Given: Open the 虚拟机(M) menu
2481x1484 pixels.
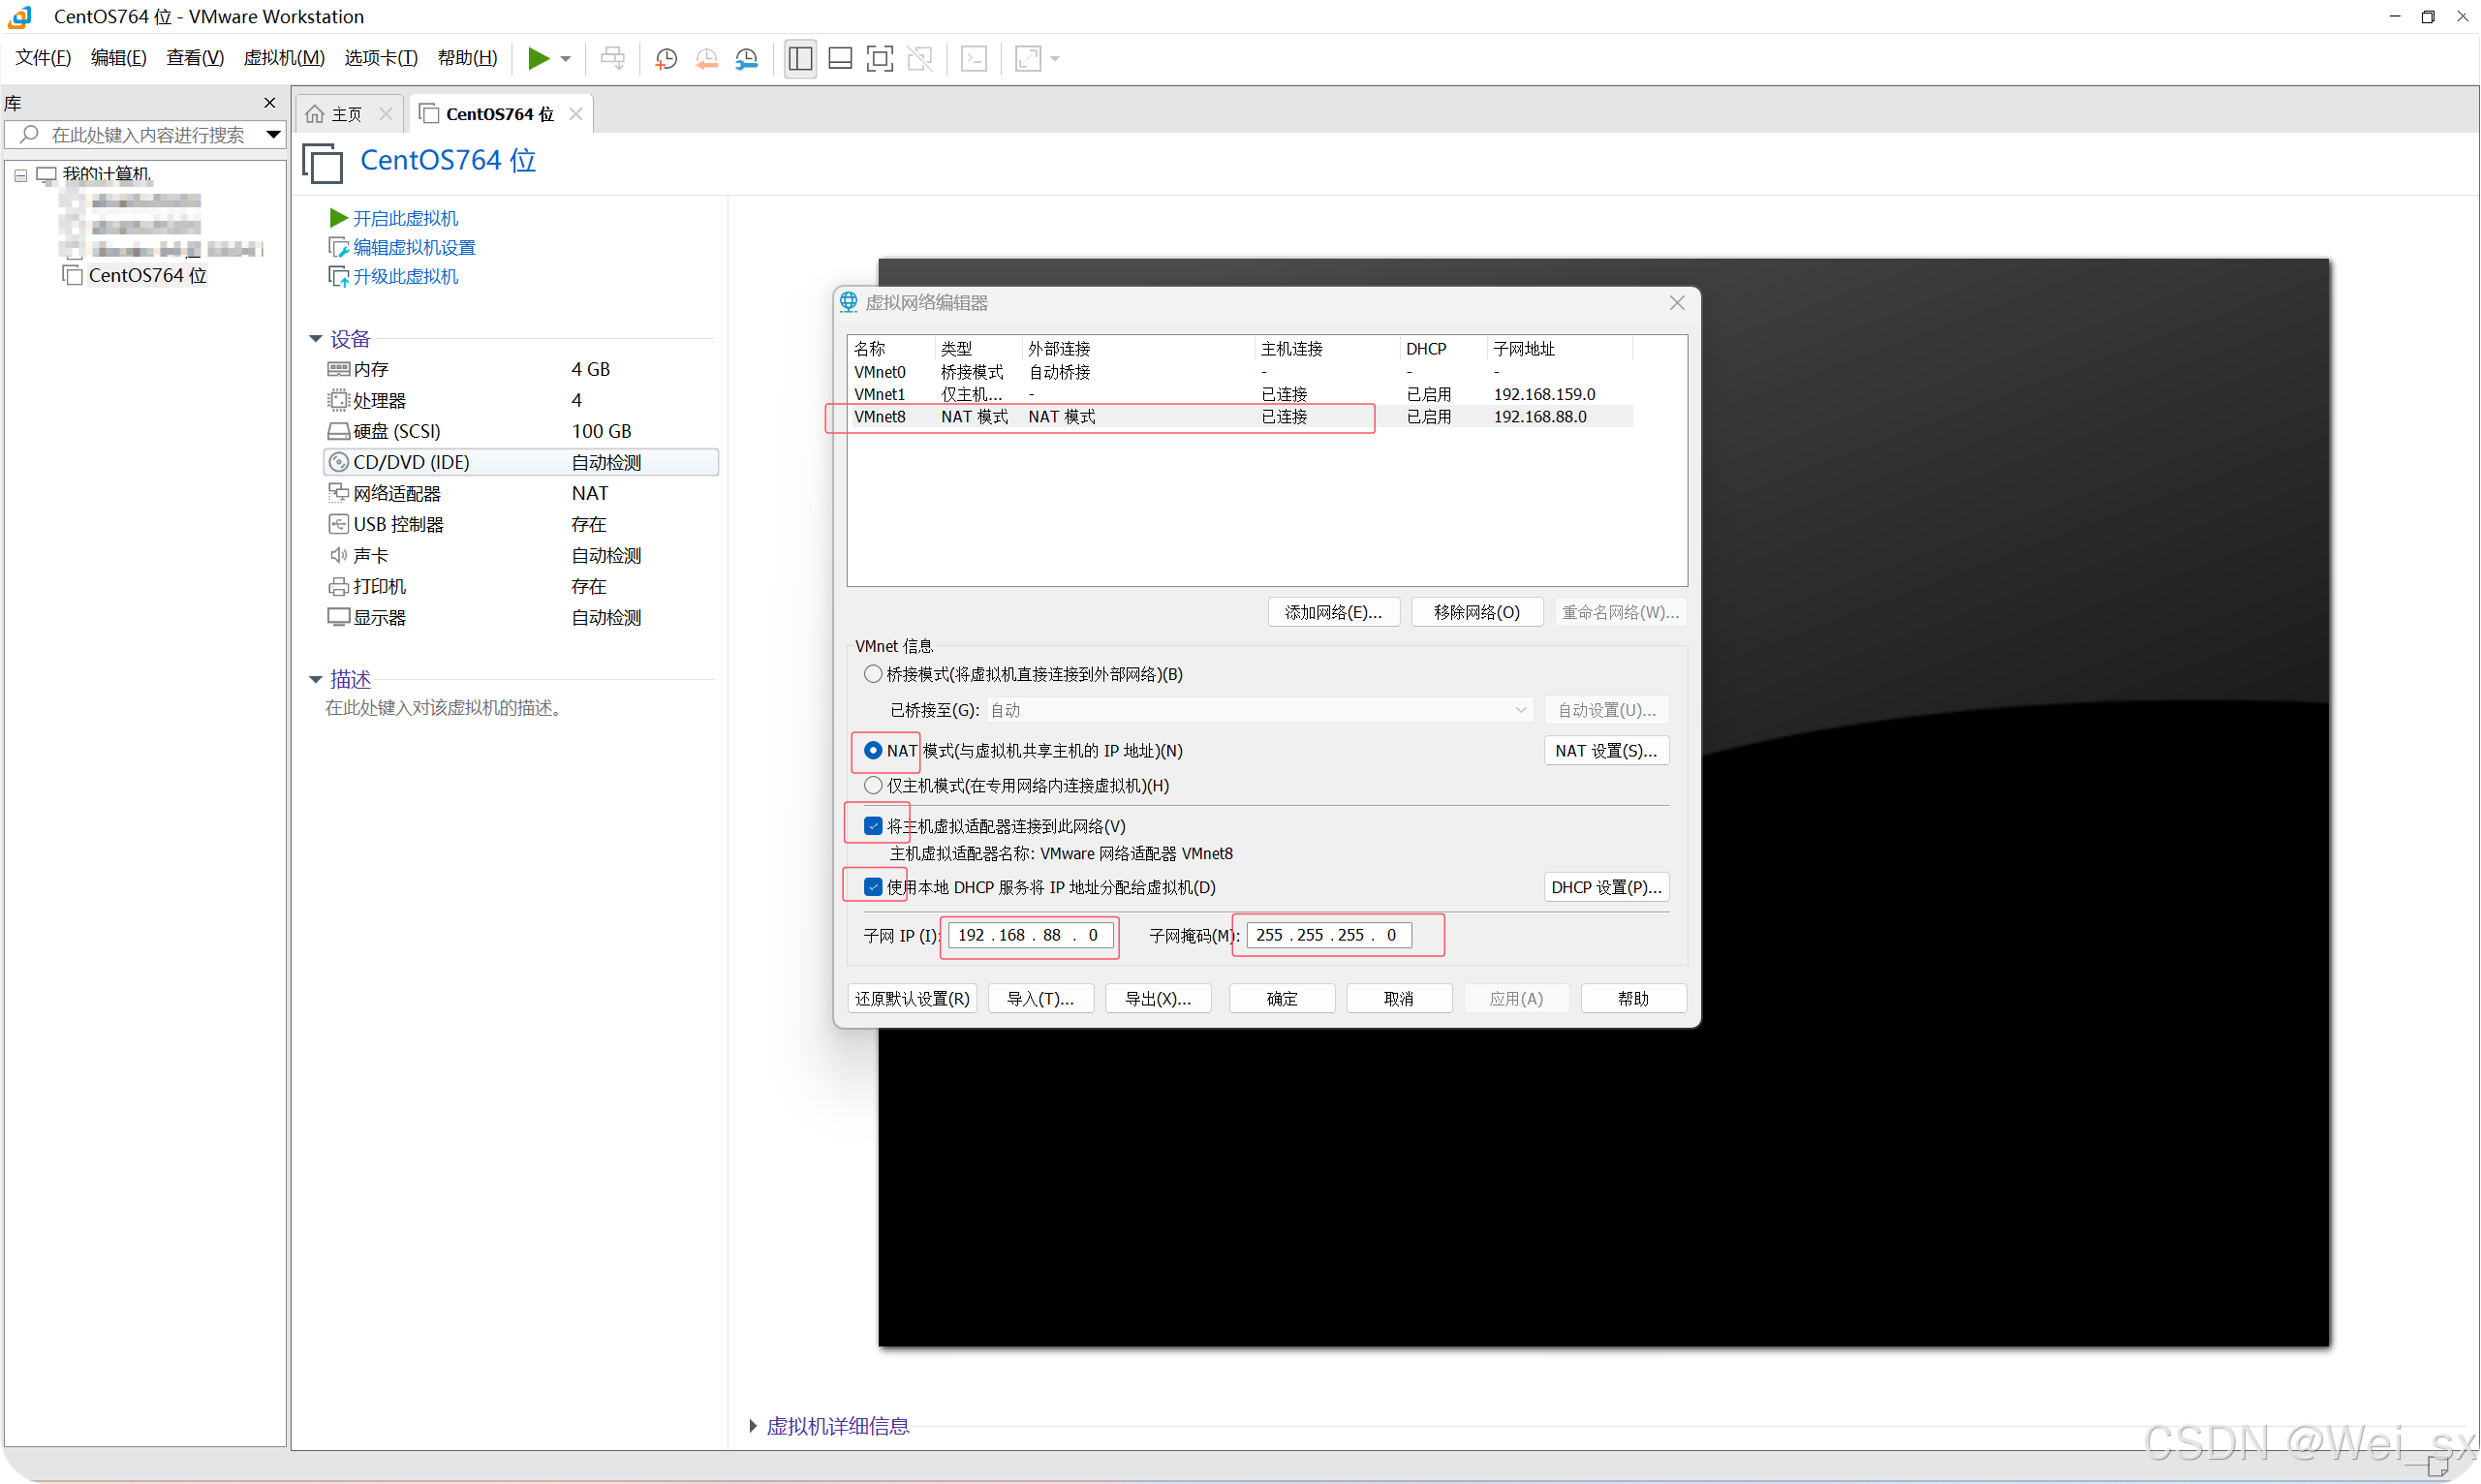Looking at the screenshot, I should click(284, 58).
